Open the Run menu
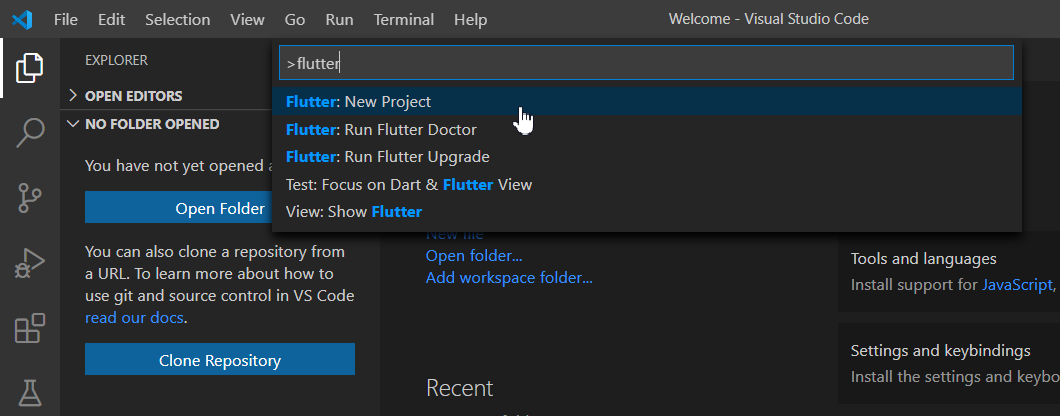 coord(339,20)
